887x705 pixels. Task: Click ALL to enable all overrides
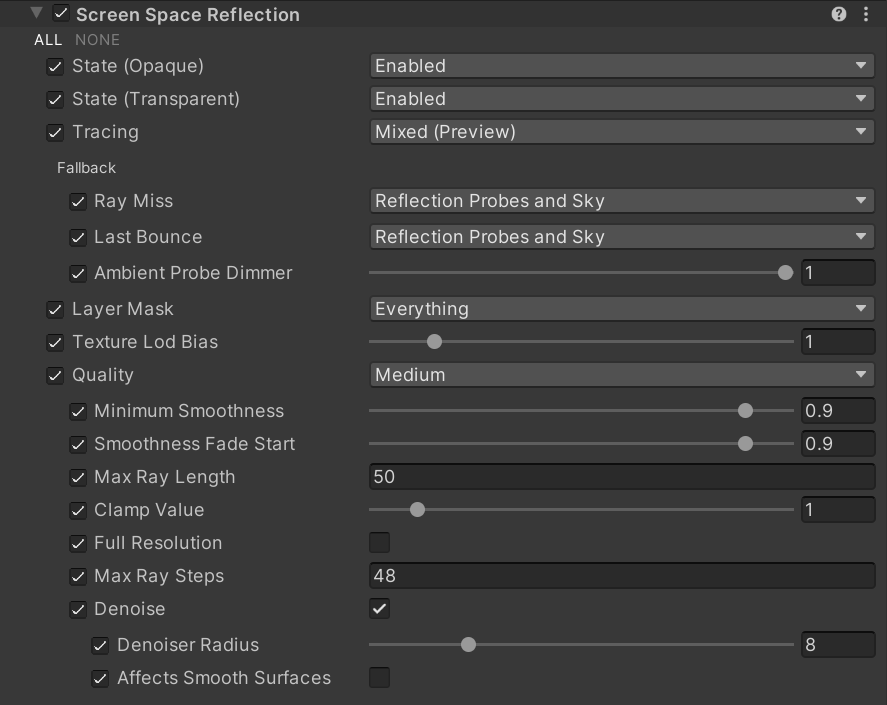48,40
